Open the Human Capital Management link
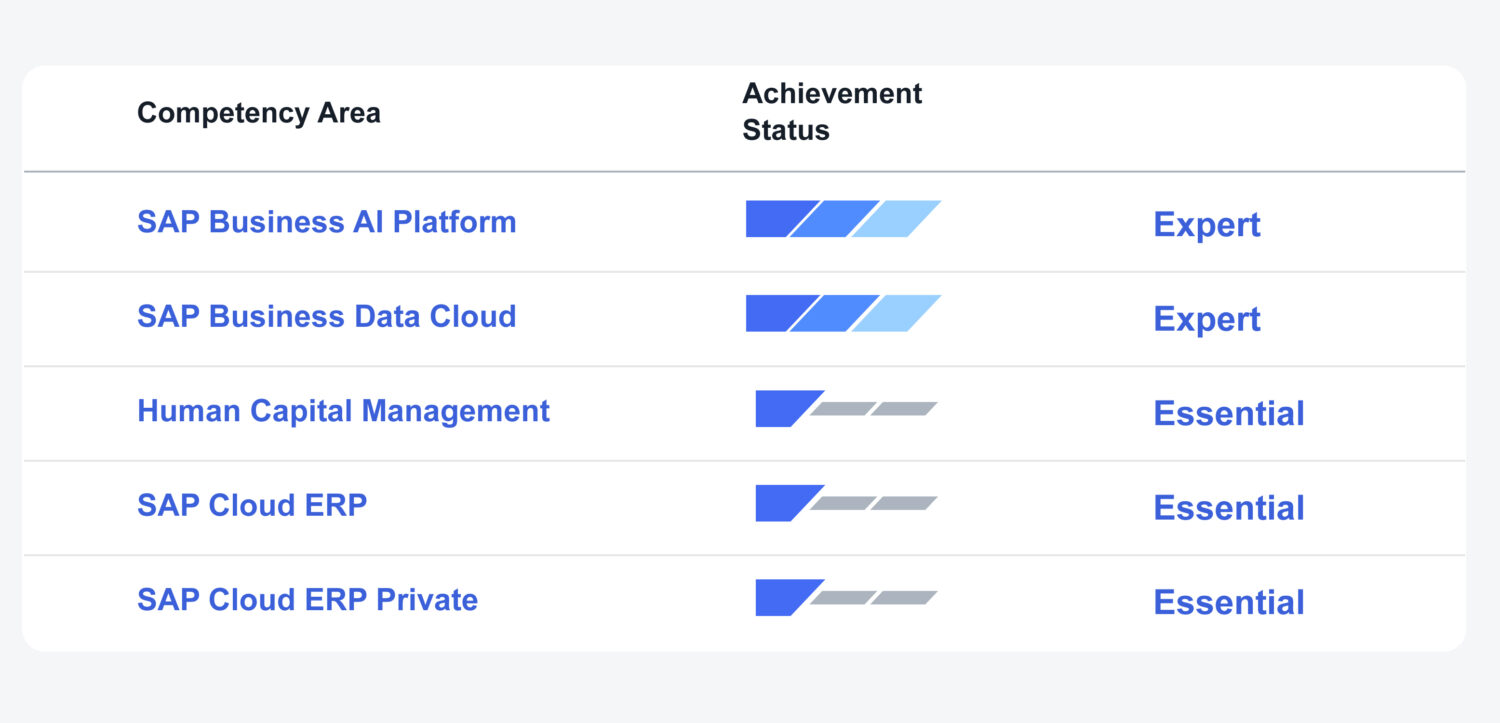Viewport: 1500px width, 723px height. [343, 410]
